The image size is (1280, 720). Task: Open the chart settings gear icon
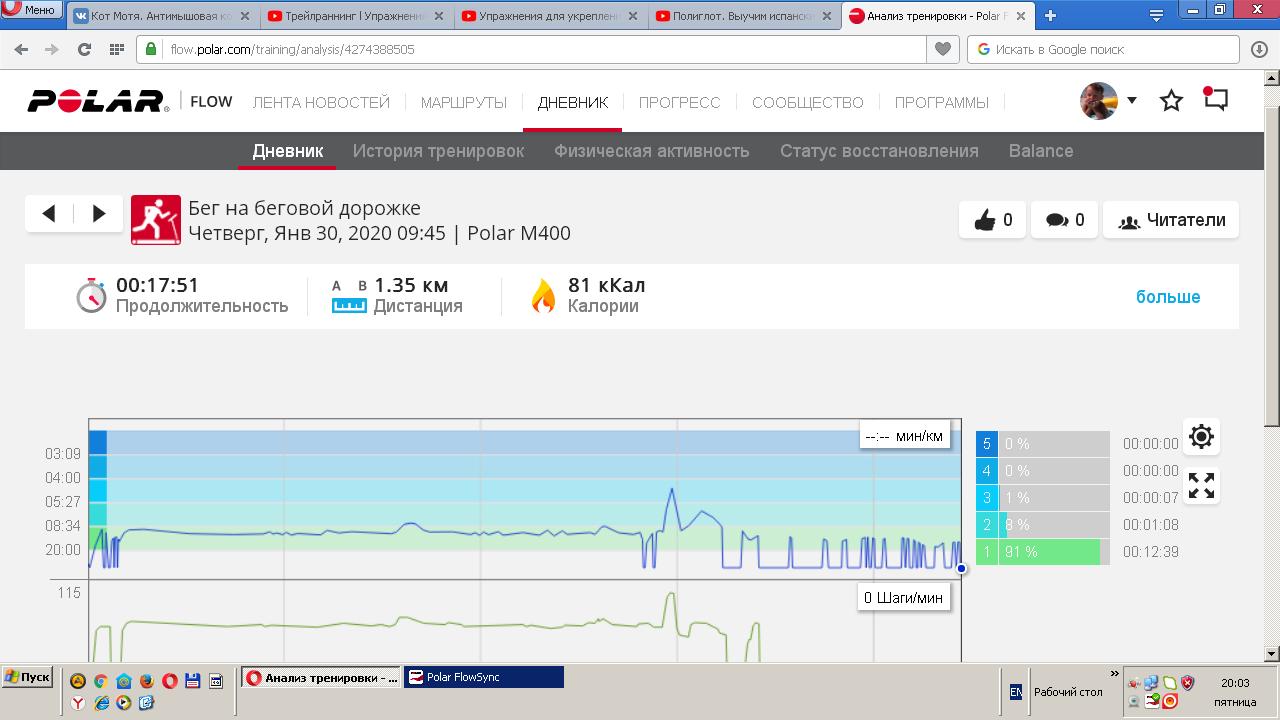click(x=1201, y=437)
